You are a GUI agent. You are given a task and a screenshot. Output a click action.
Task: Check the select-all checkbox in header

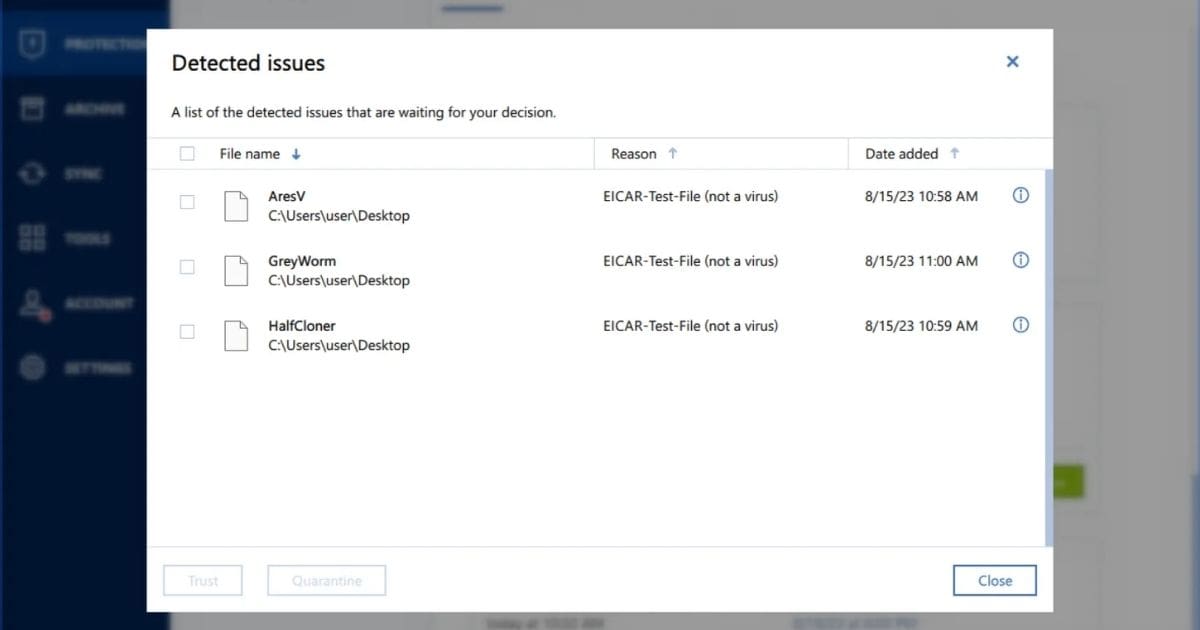(187, 154)
